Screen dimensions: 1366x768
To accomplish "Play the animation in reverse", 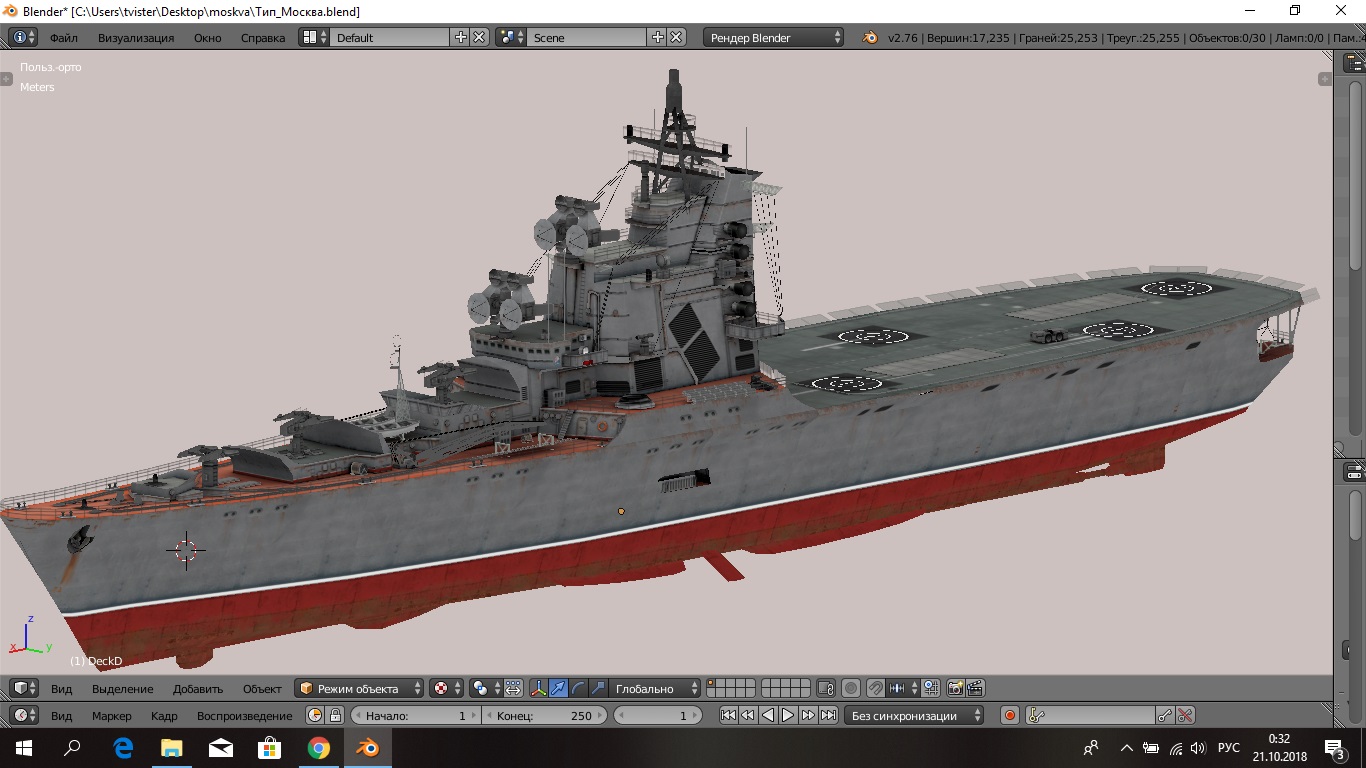I will [768, 716].
